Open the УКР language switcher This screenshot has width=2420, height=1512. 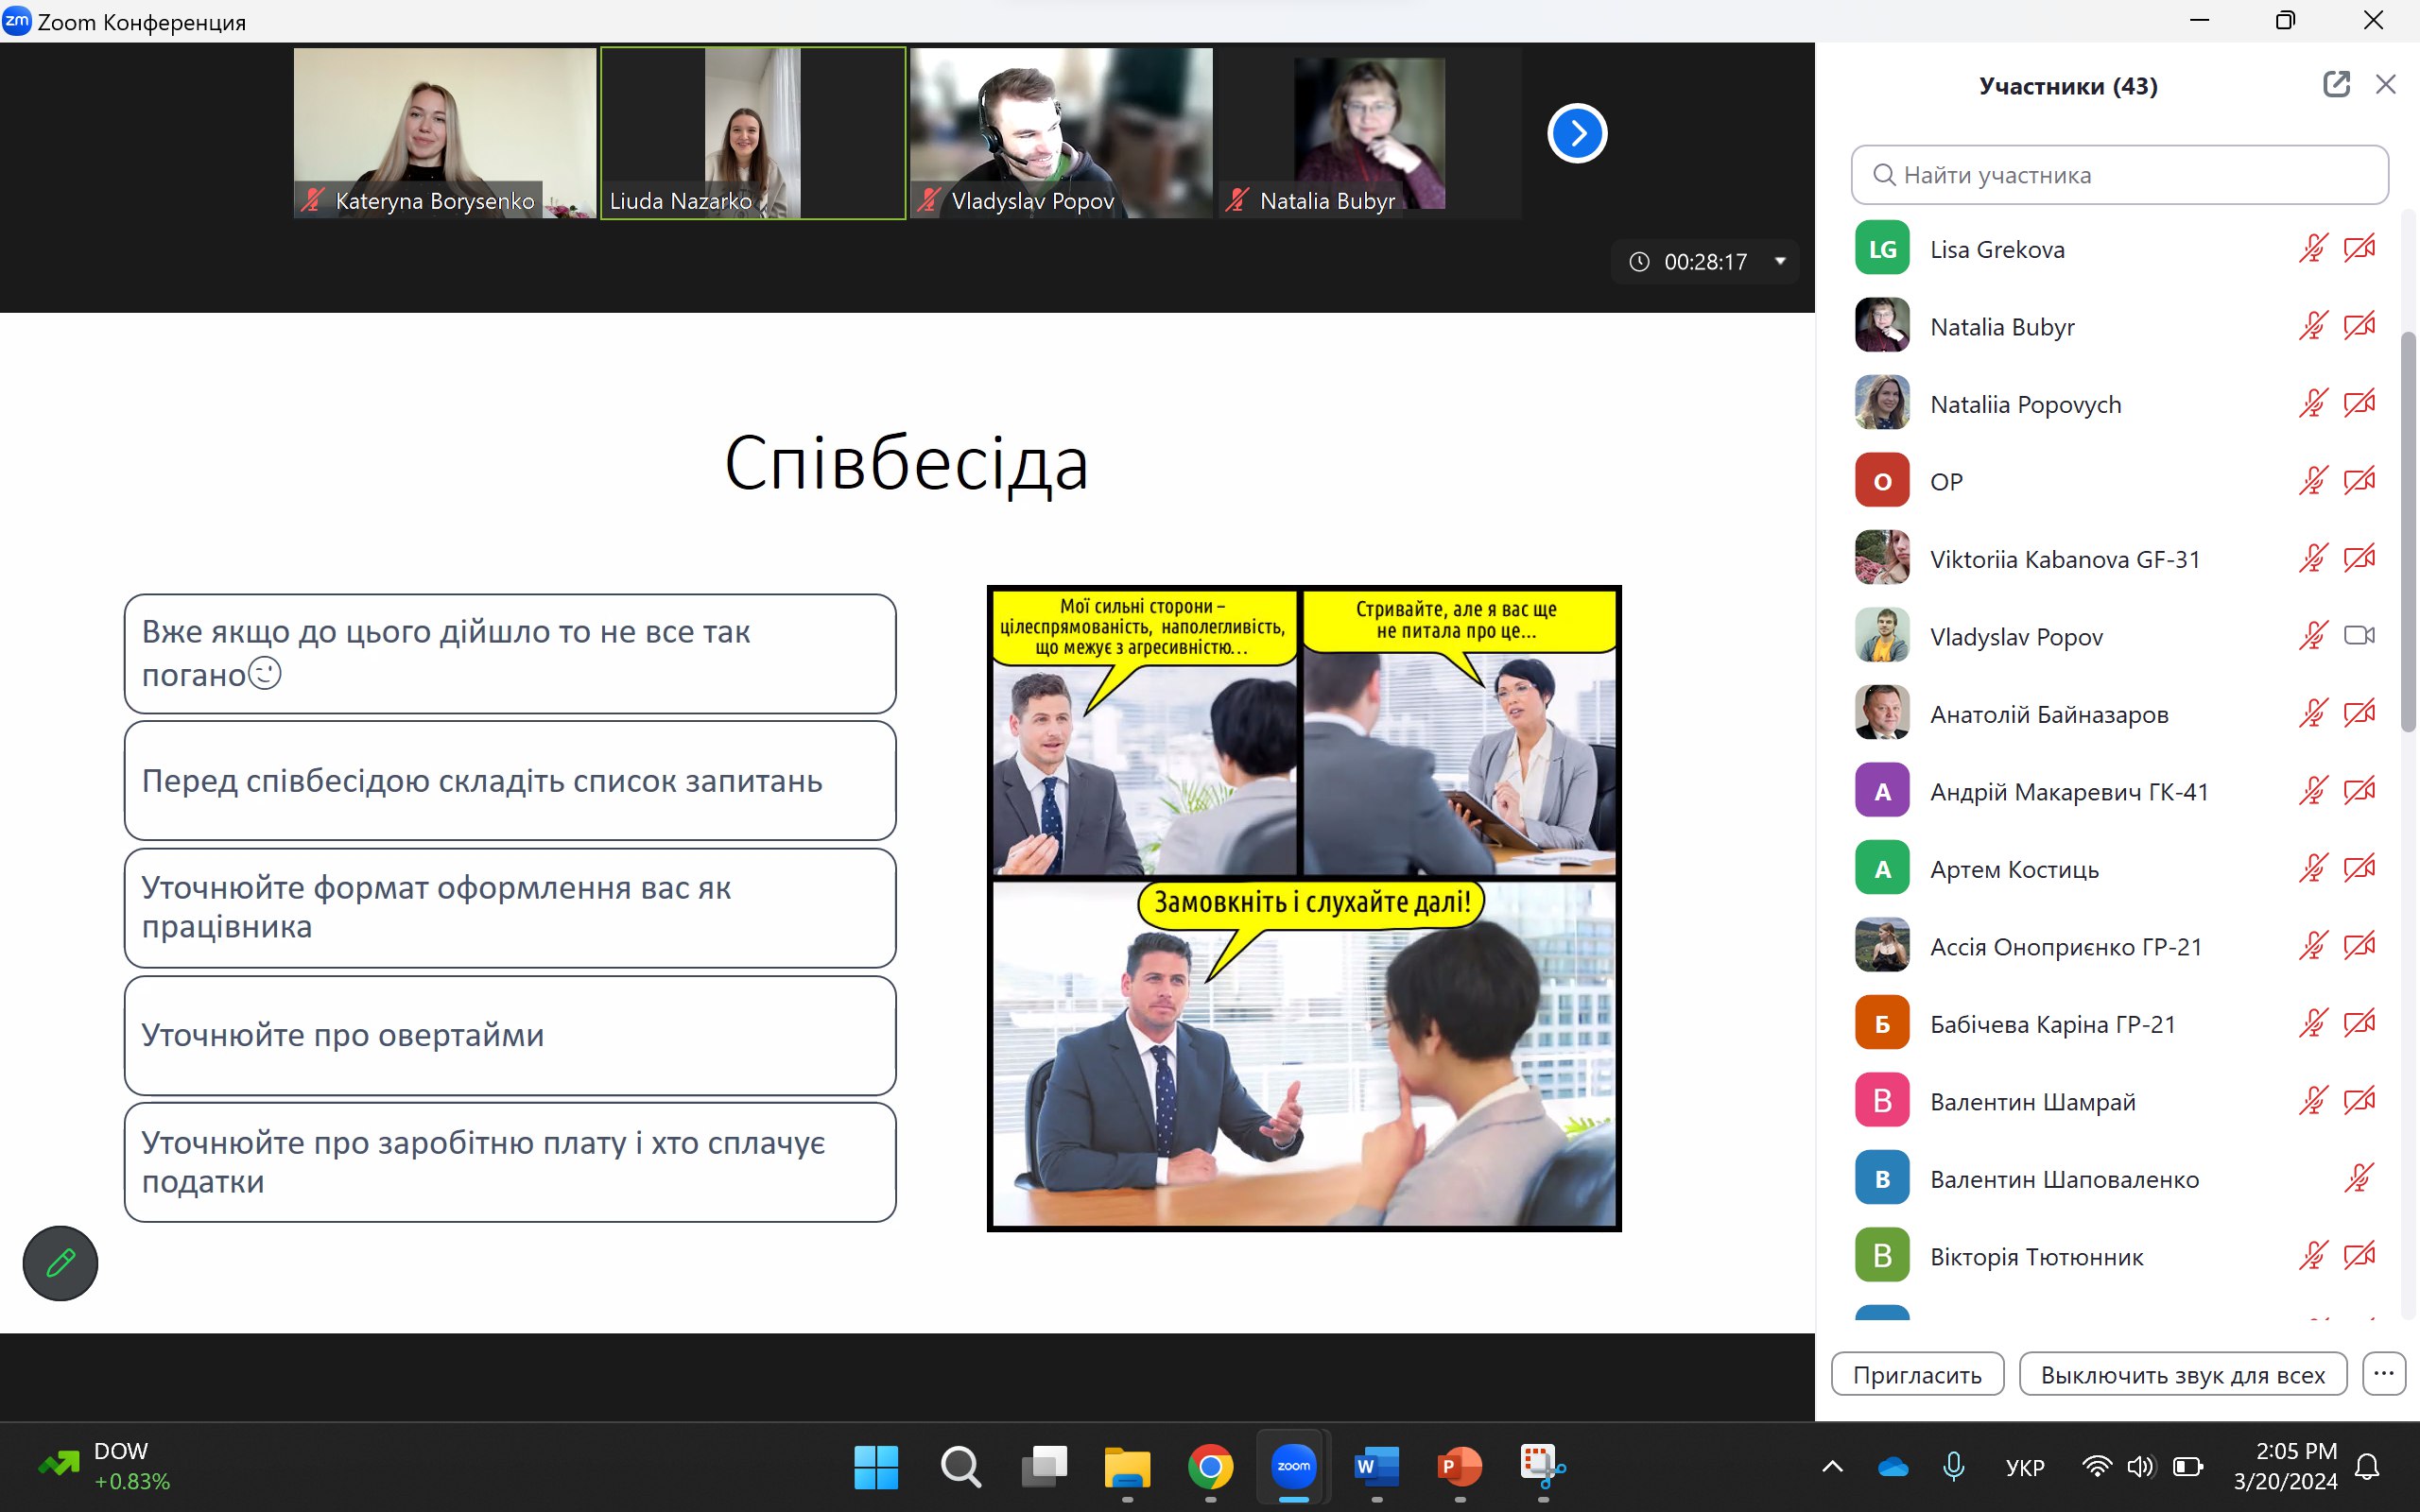click(x=2024, y=1467)
